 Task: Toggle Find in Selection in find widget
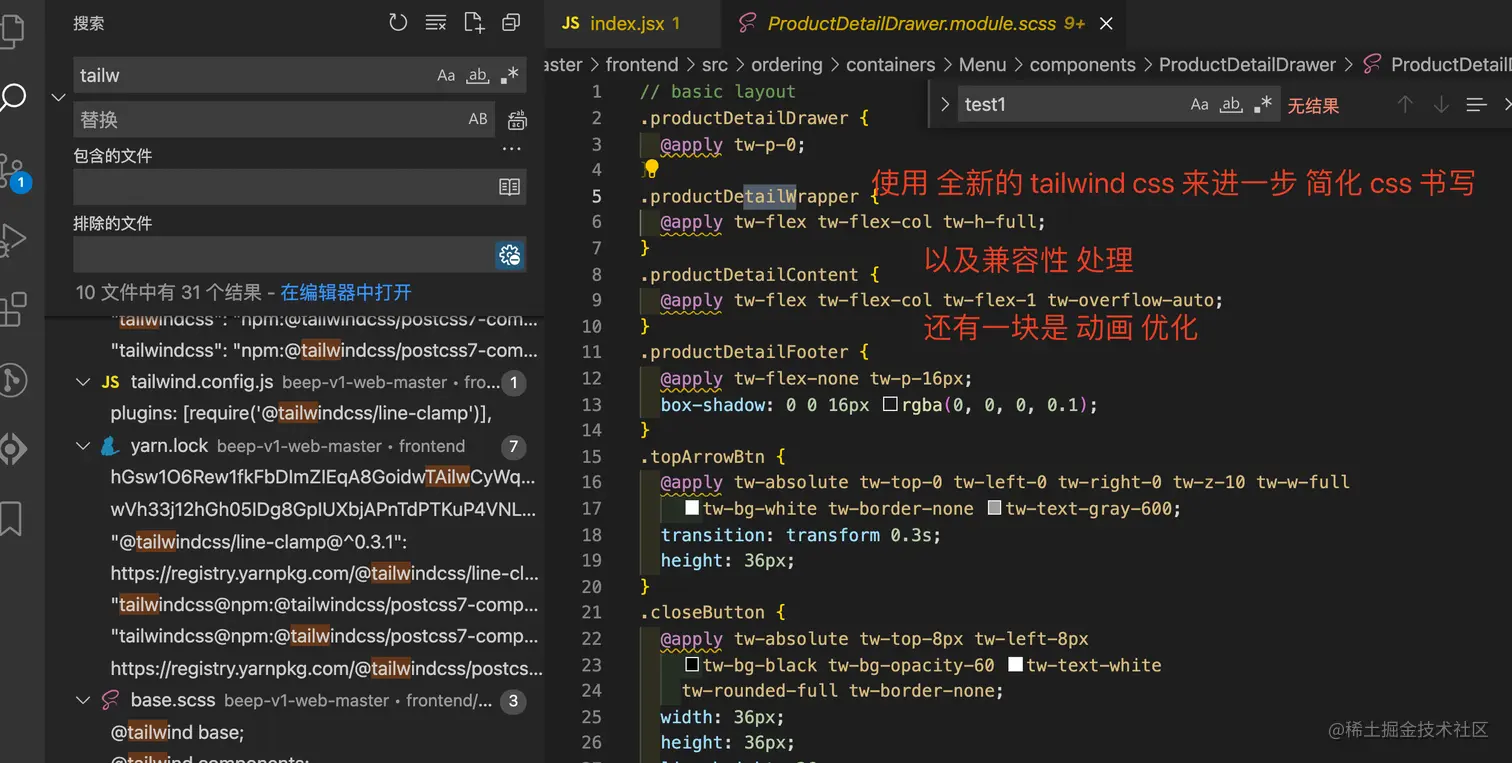click(1476, 104)
